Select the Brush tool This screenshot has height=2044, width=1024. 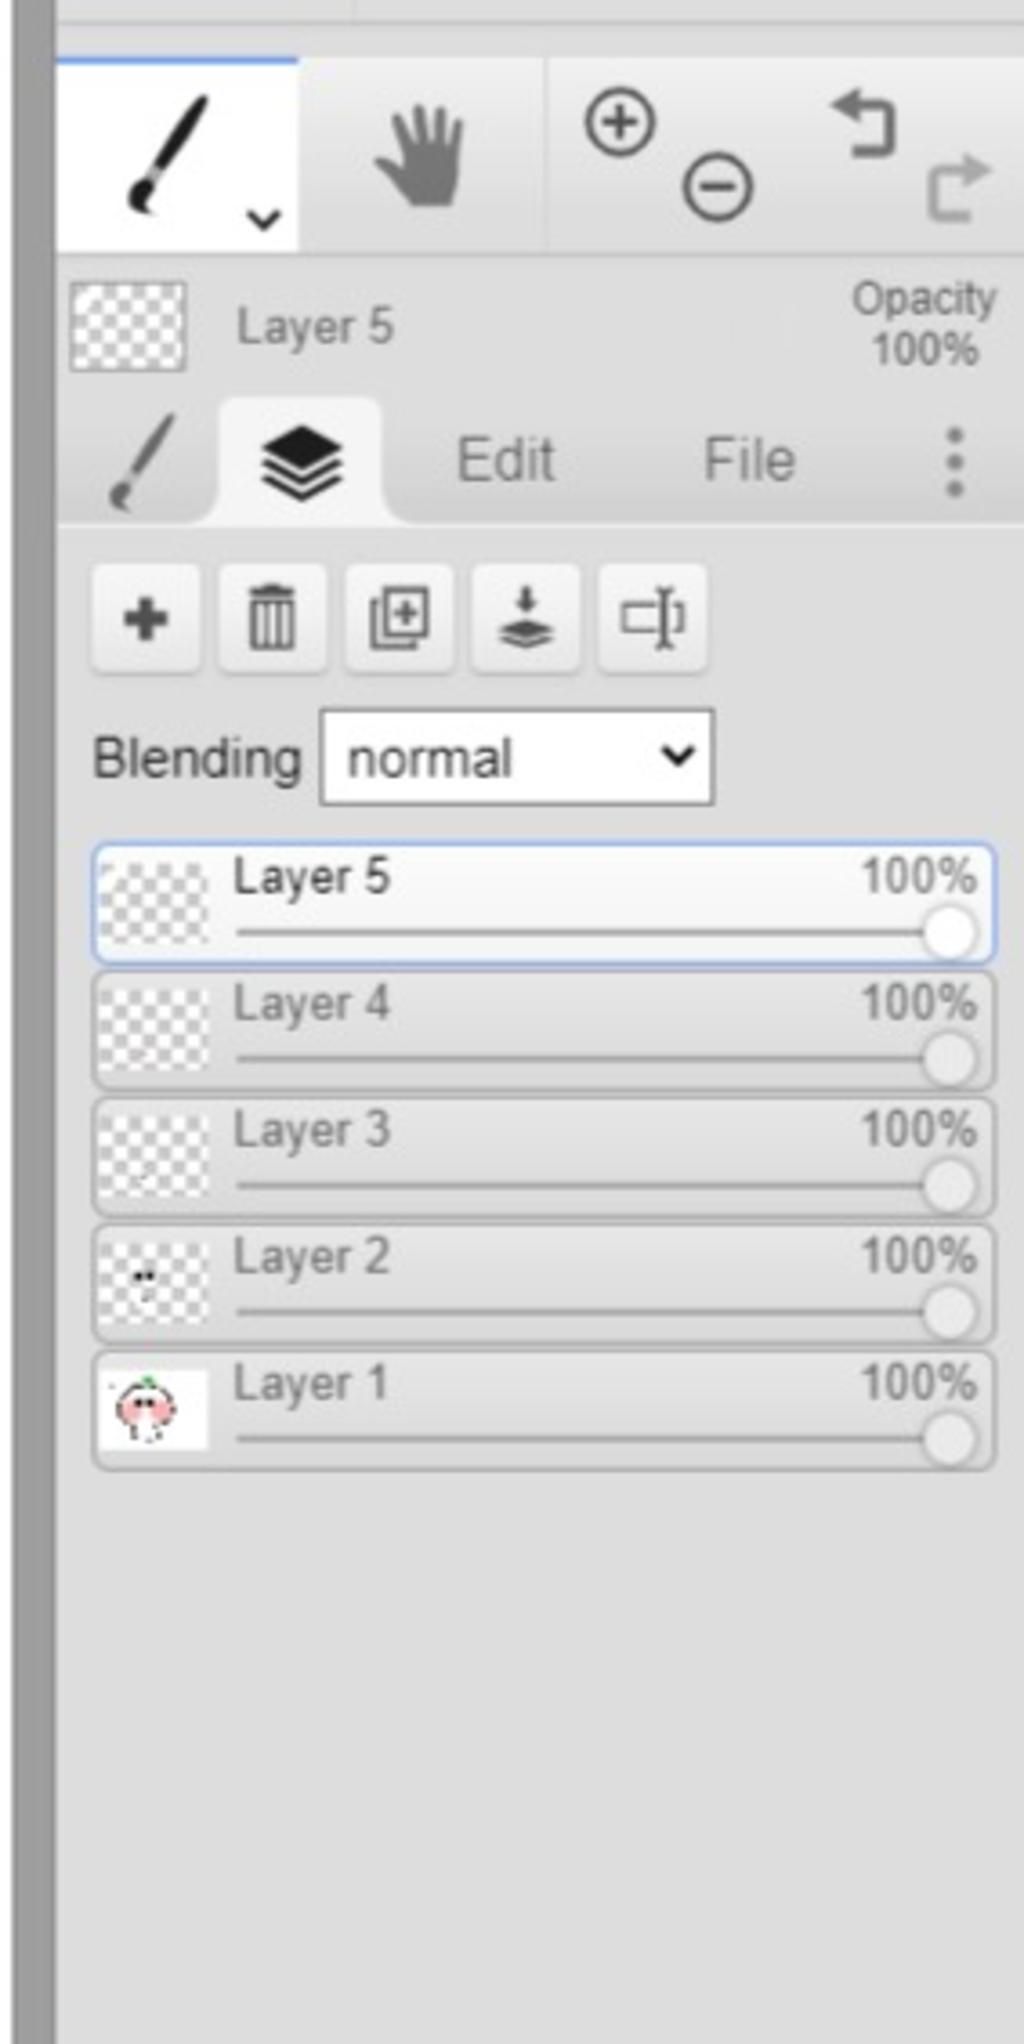(x=169, y=155)
